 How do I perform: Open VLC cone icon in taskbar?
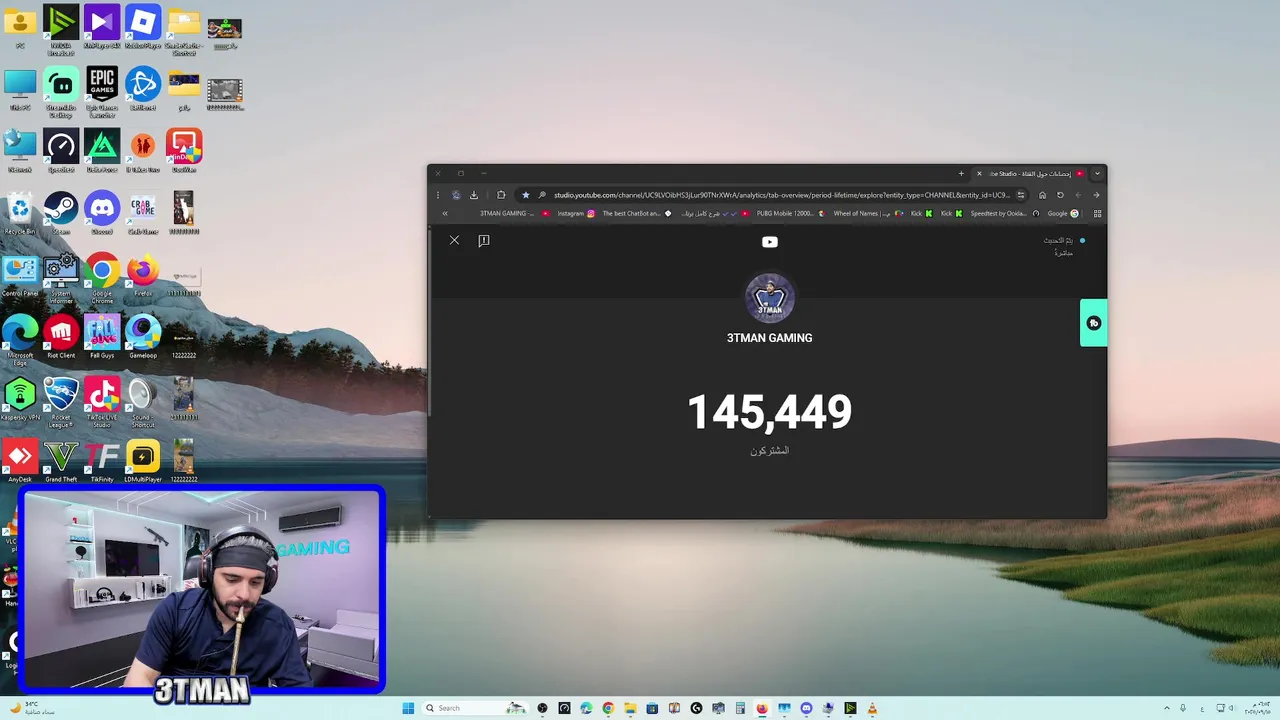pos(872,708)
